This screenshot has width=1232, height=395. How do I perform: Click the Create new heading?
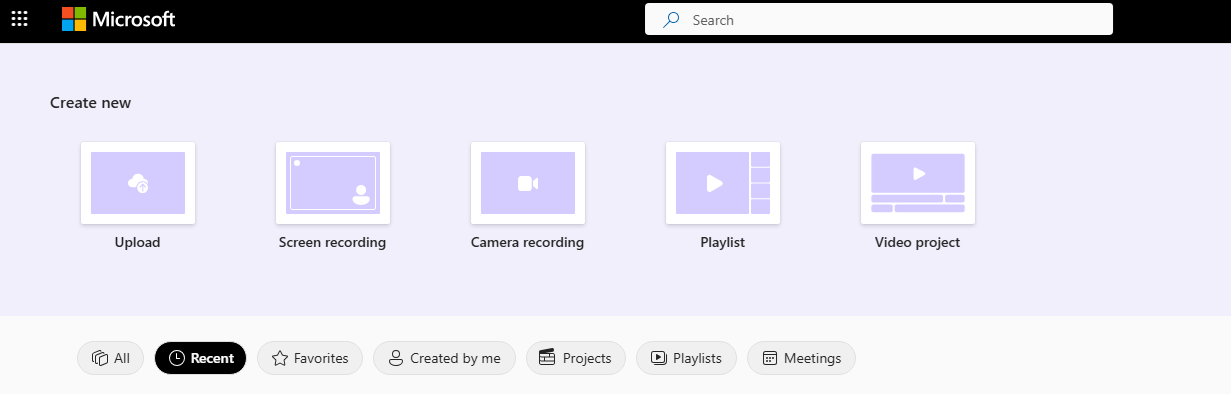(91, 103)
